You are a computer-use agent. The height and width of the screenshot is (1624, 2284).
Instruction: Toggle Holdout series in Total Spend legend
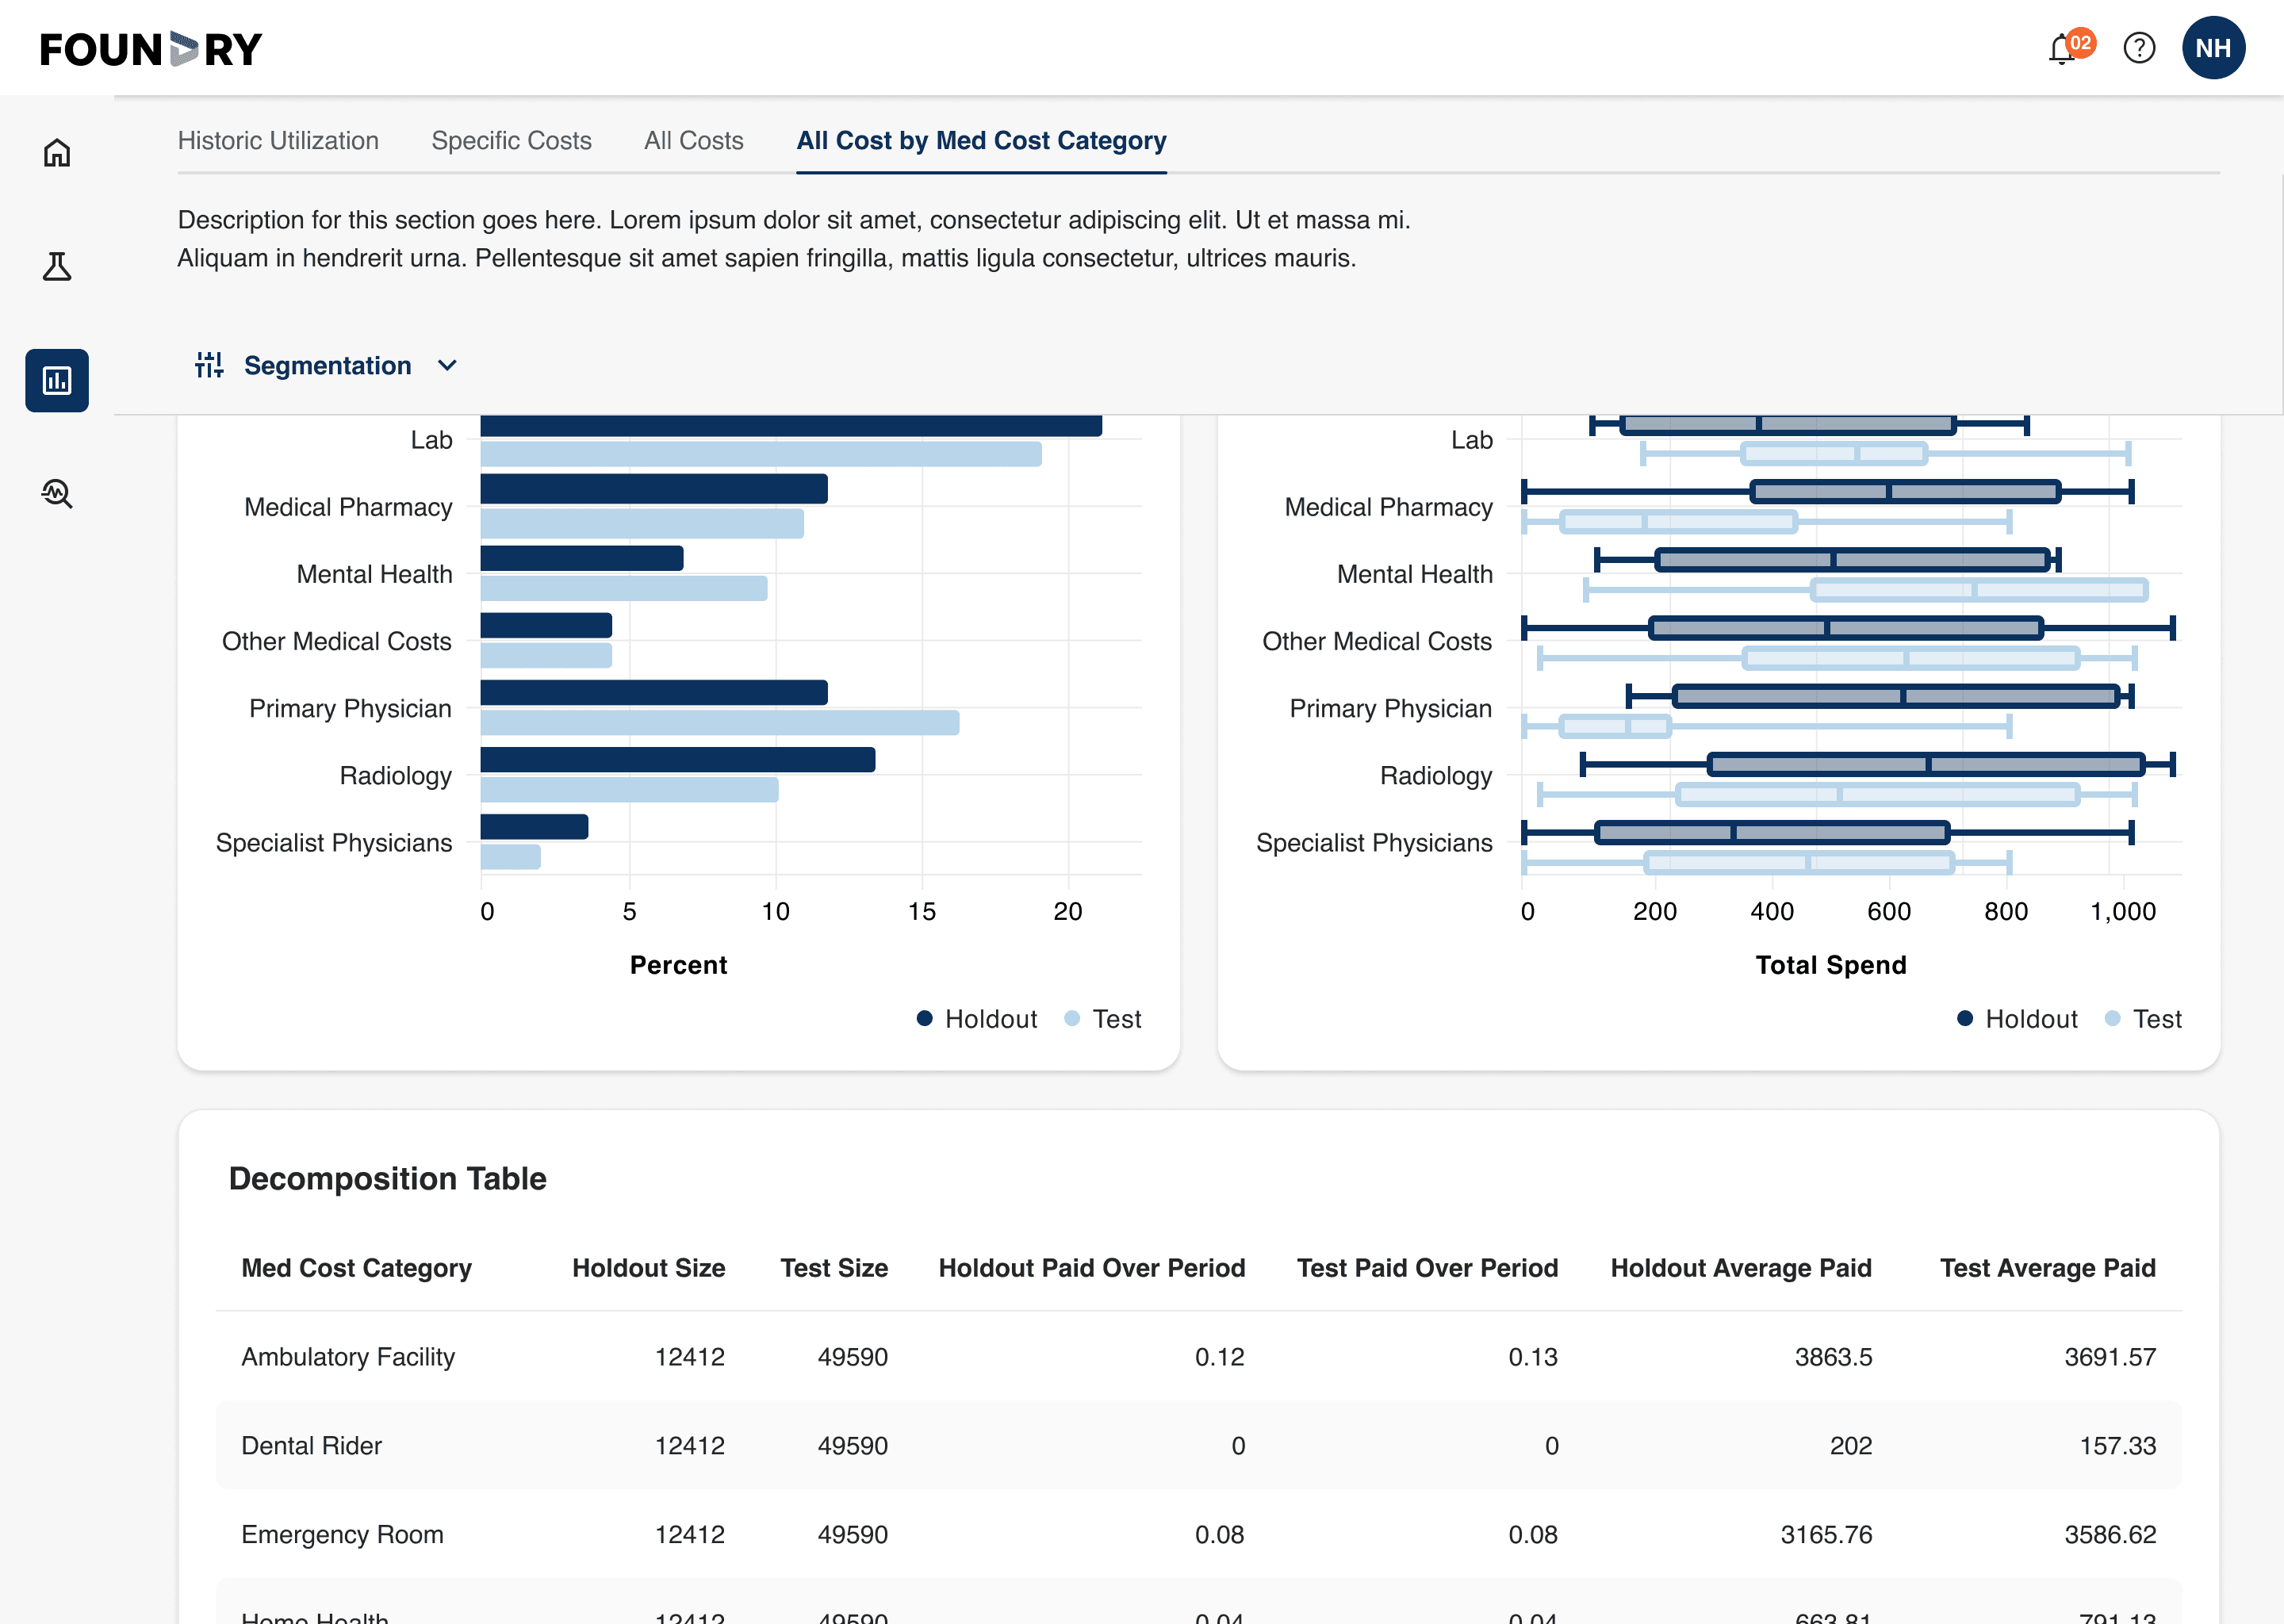tap(2017, 1019)
